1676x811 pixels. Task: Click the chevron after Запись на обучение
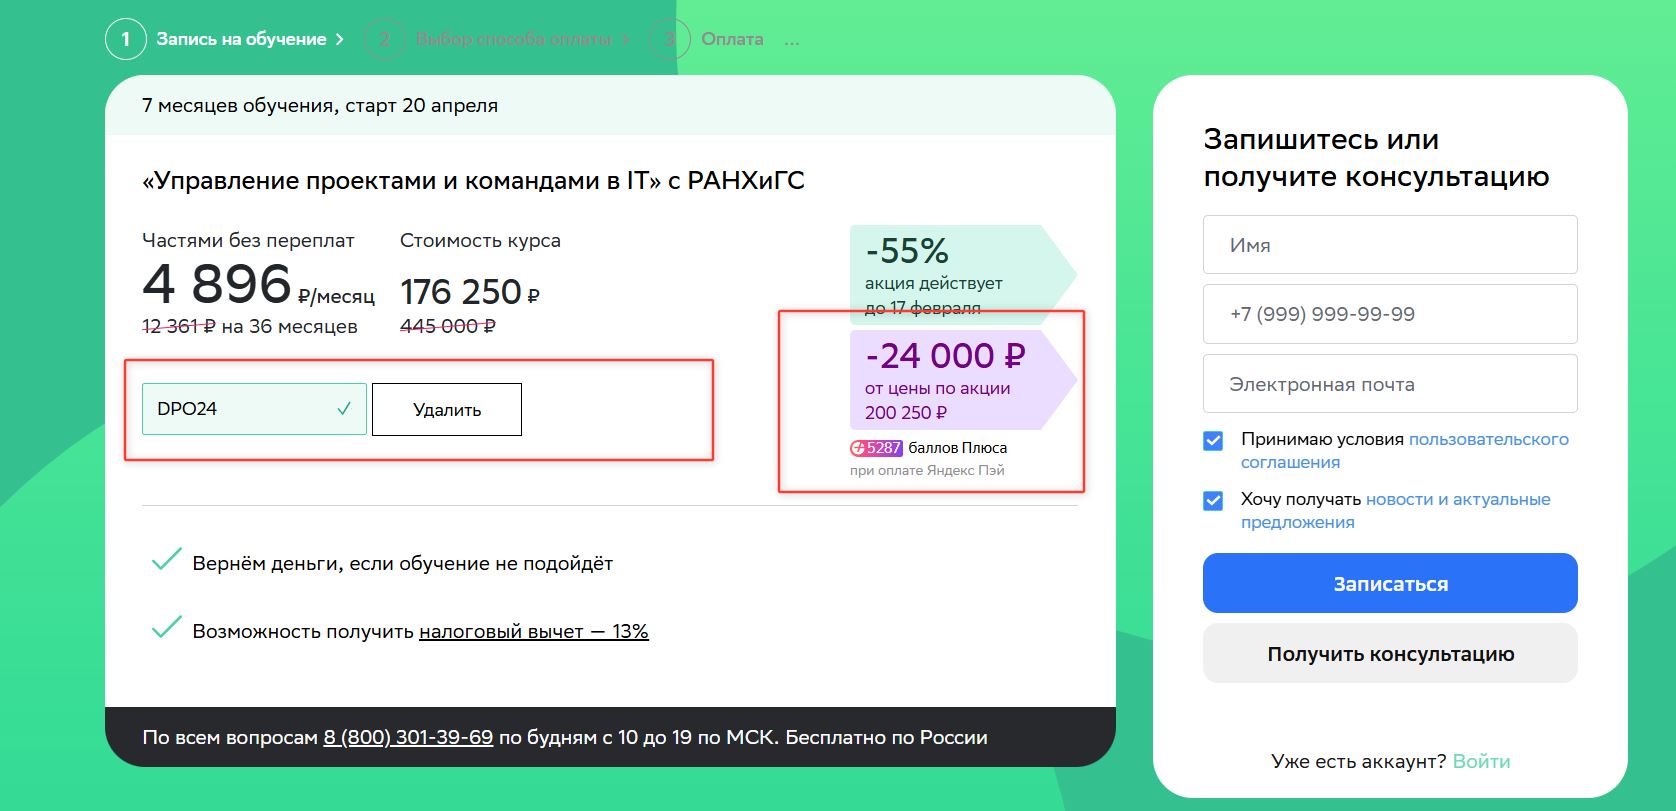click(340, 39)
